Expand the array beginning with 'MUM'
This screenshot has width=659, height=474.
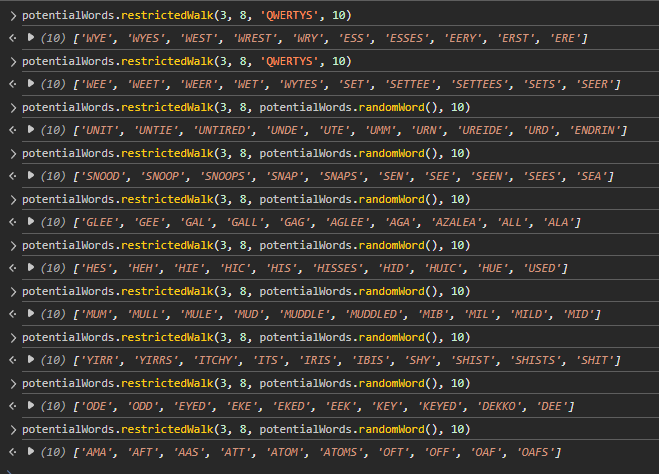pos(31,313)
